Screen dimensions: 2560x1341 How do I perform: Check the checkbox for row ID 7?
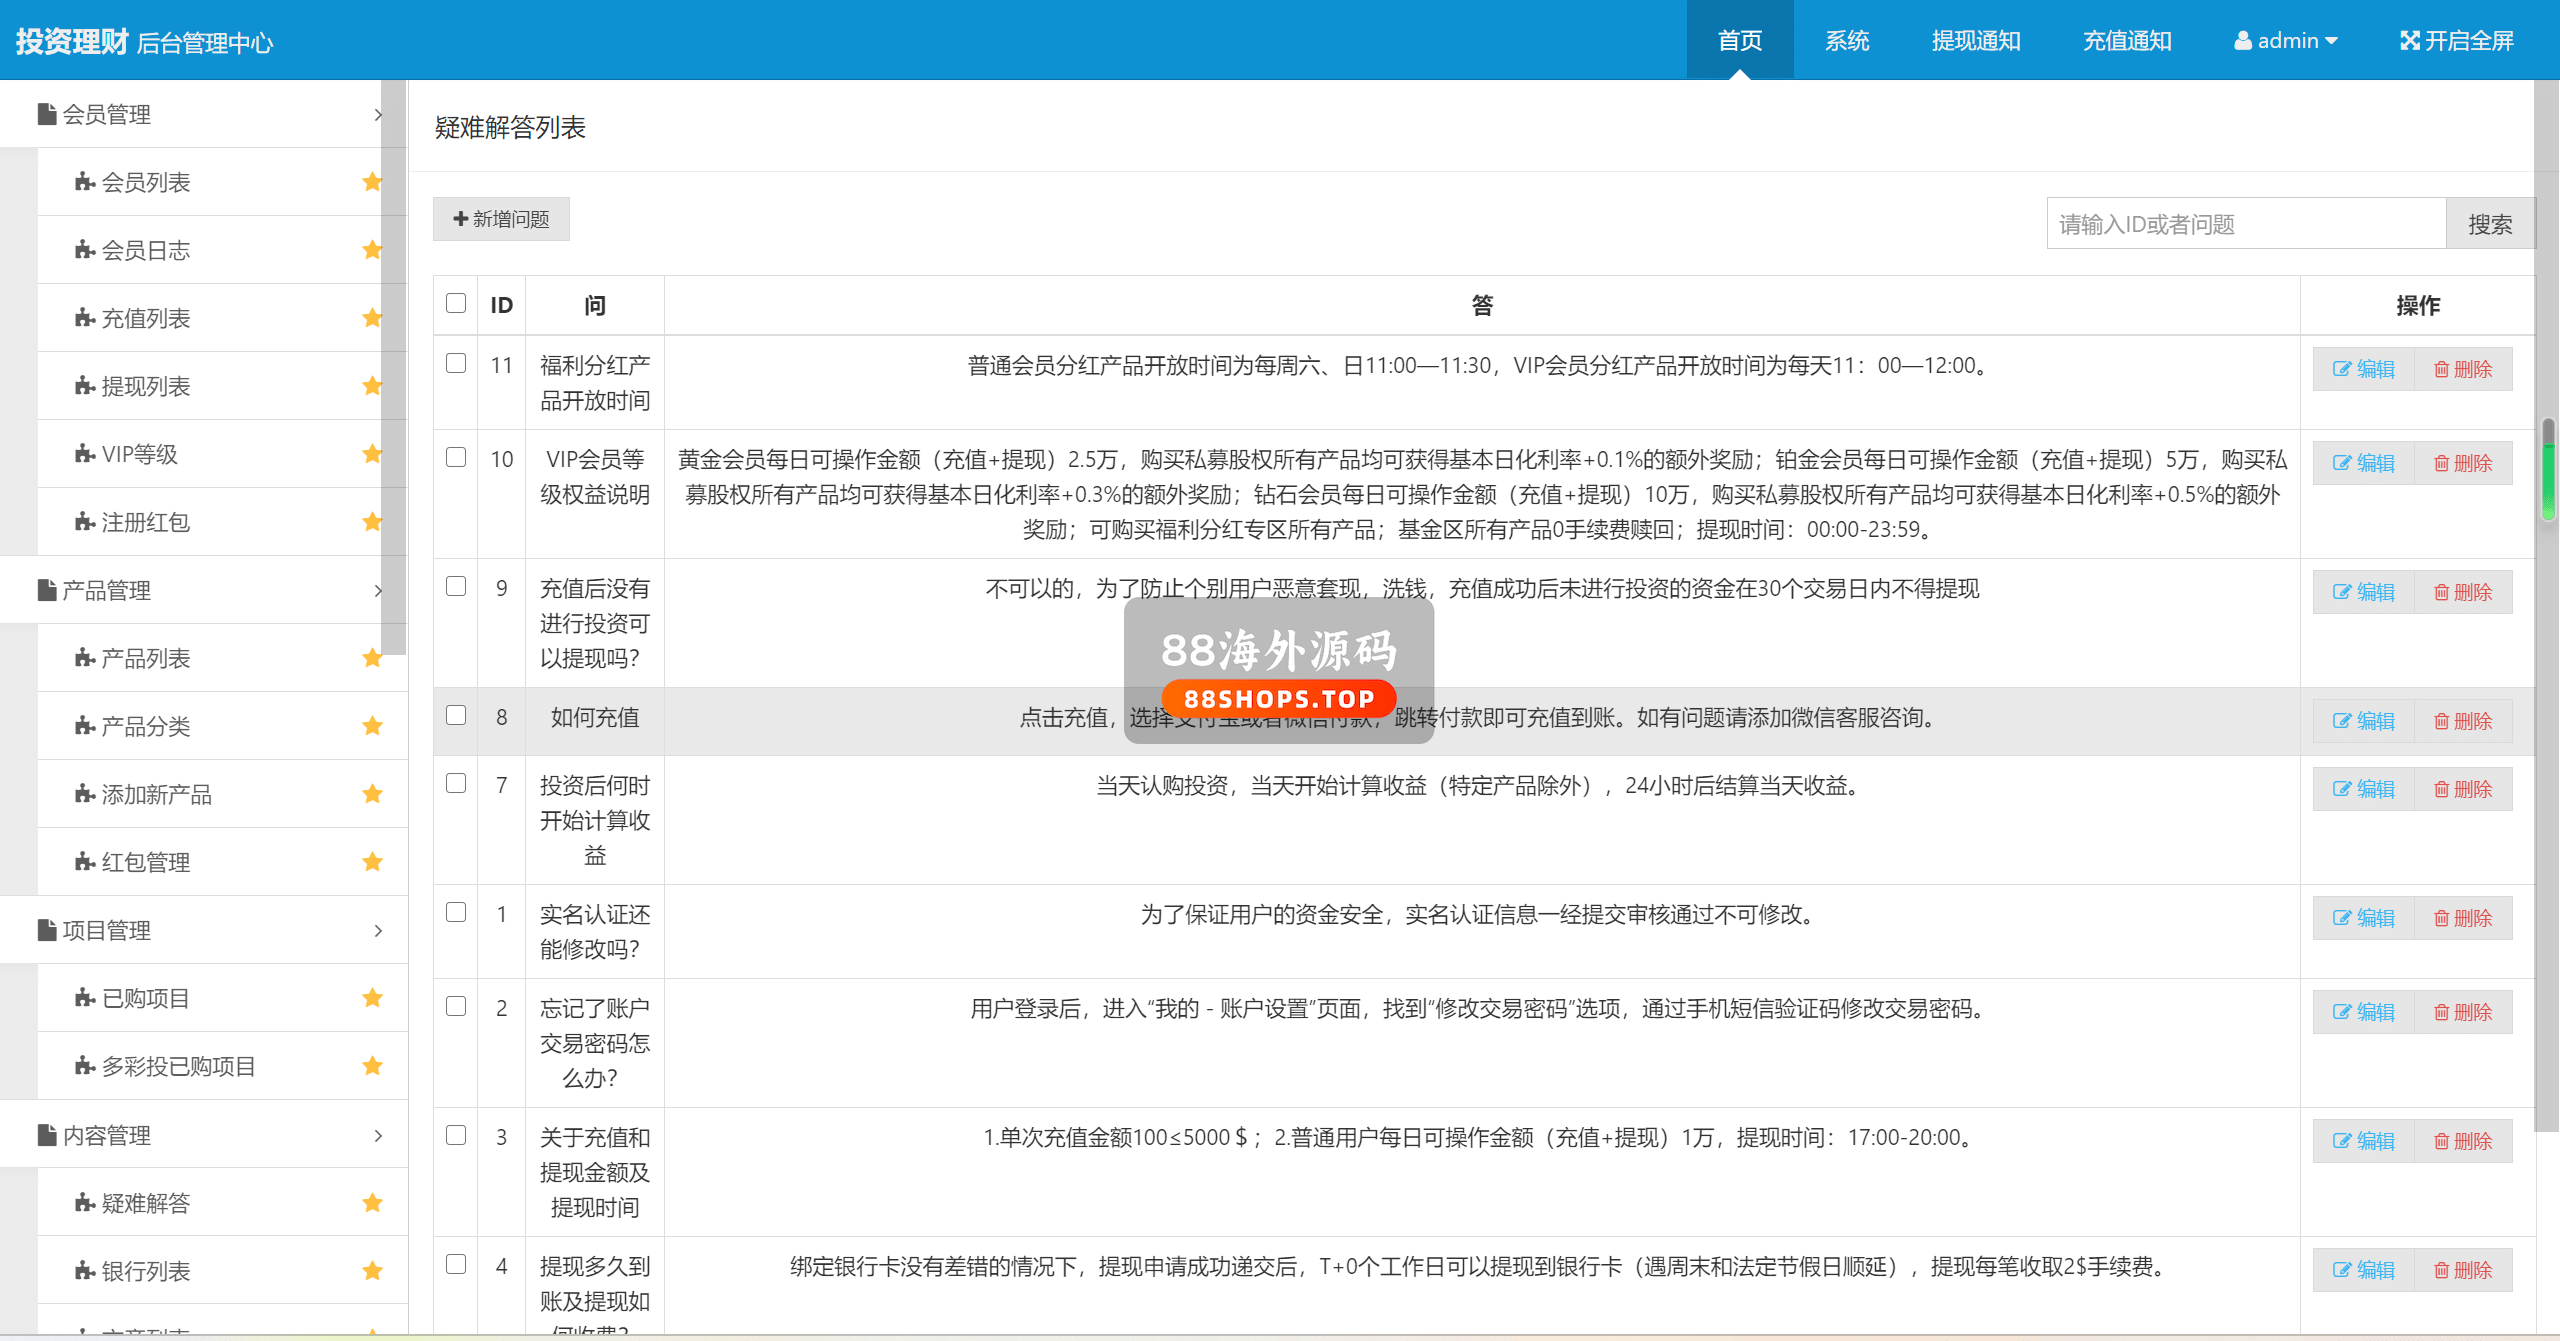coord(456,783)
